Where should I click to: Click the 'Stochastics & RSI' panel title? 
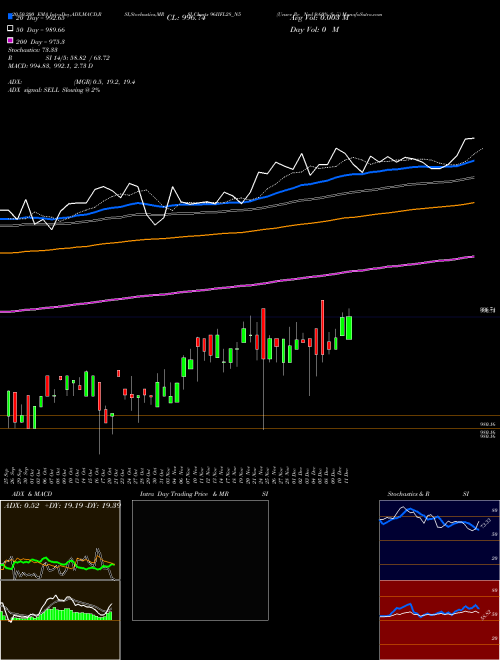(x=428, y=494)
